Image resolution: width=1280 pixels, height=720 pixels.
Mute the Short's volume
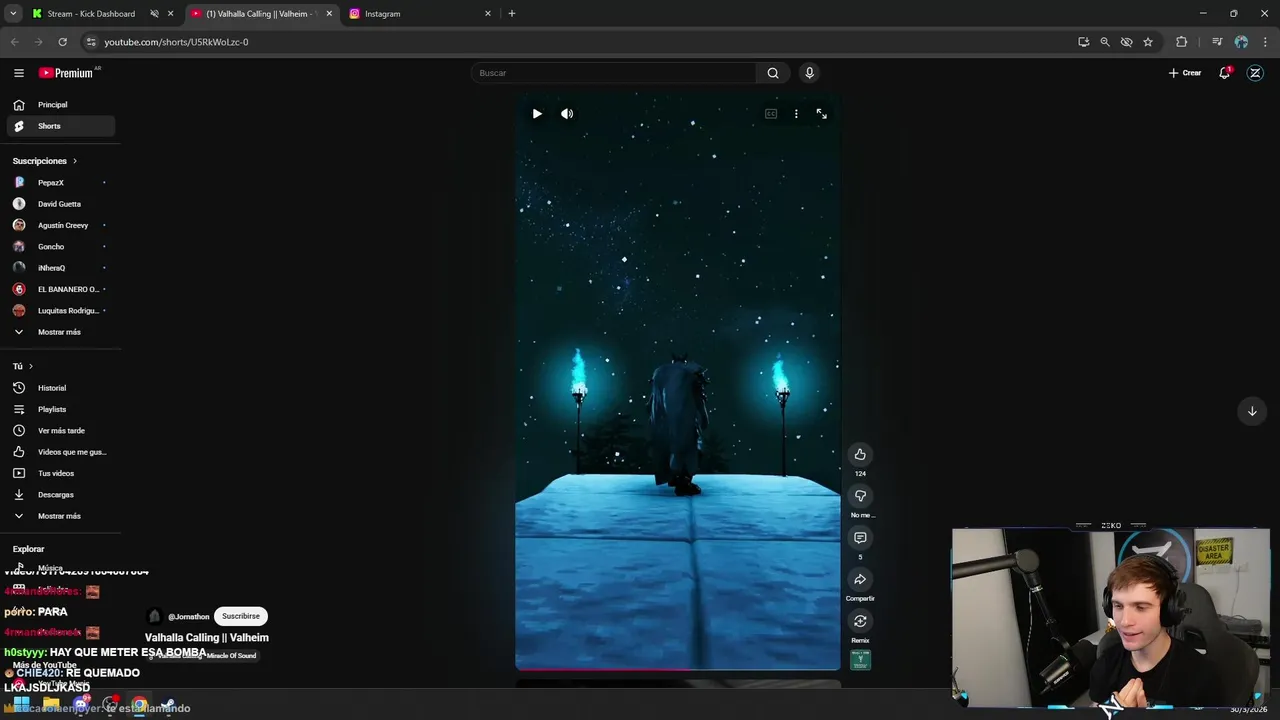tap(567, 114)
